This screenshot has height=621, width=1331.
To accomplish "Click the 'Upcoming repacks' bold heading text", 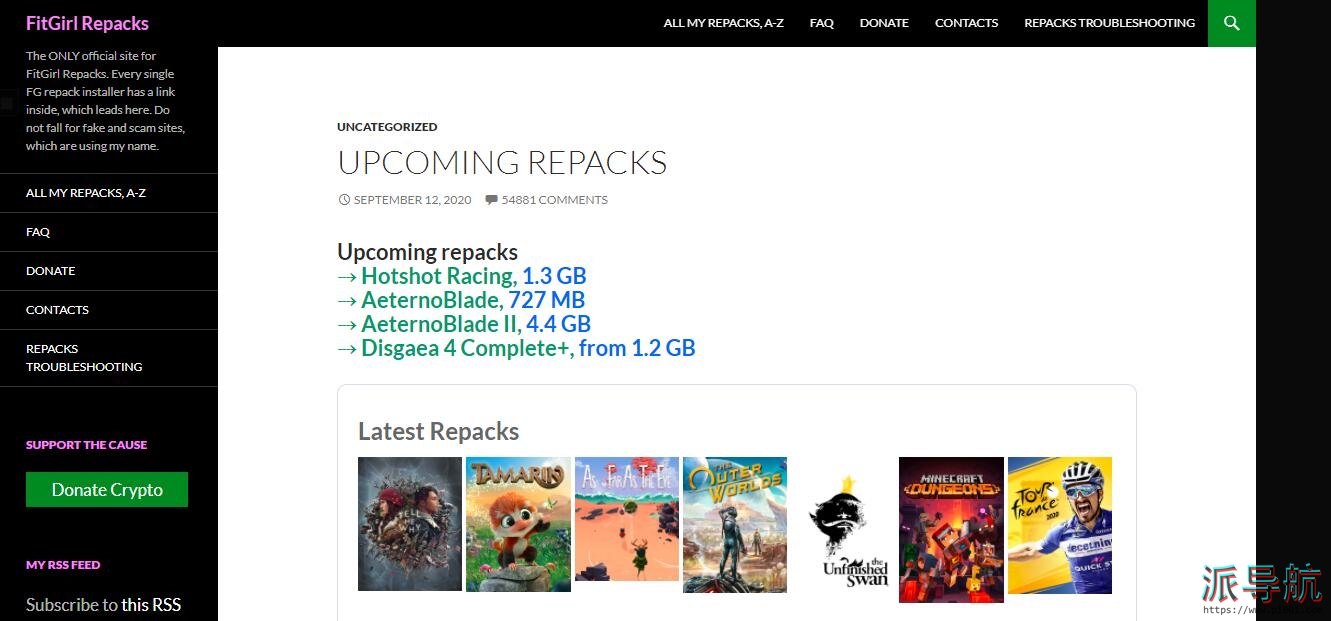I will coord(427,252).
